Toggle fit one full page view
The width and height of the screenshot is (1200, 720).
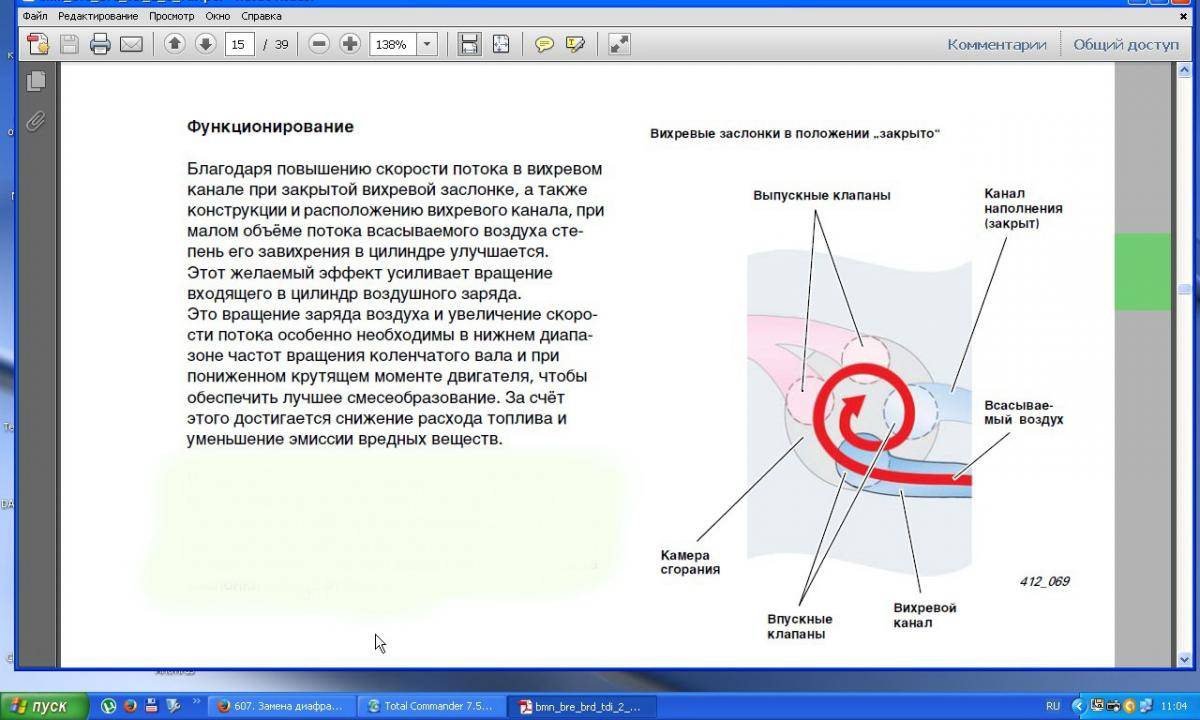(501, 44)
